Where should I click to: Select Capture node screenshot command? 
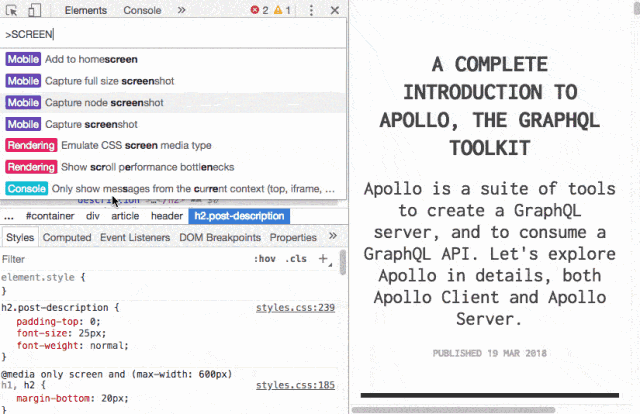point(173,102)
